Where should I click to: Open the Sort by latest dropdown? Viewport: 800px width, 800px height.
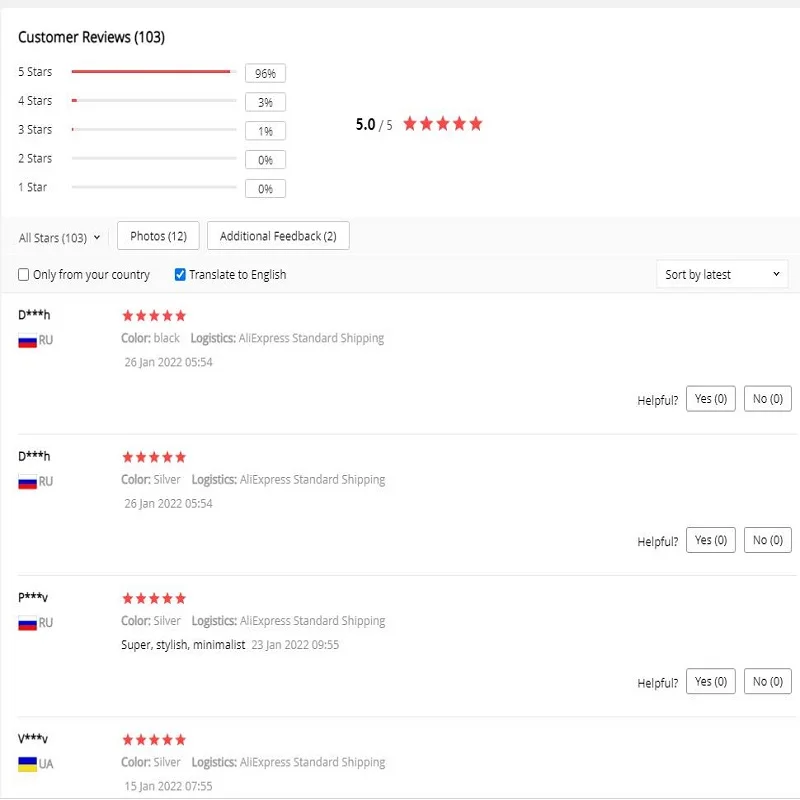coord(722,274)
